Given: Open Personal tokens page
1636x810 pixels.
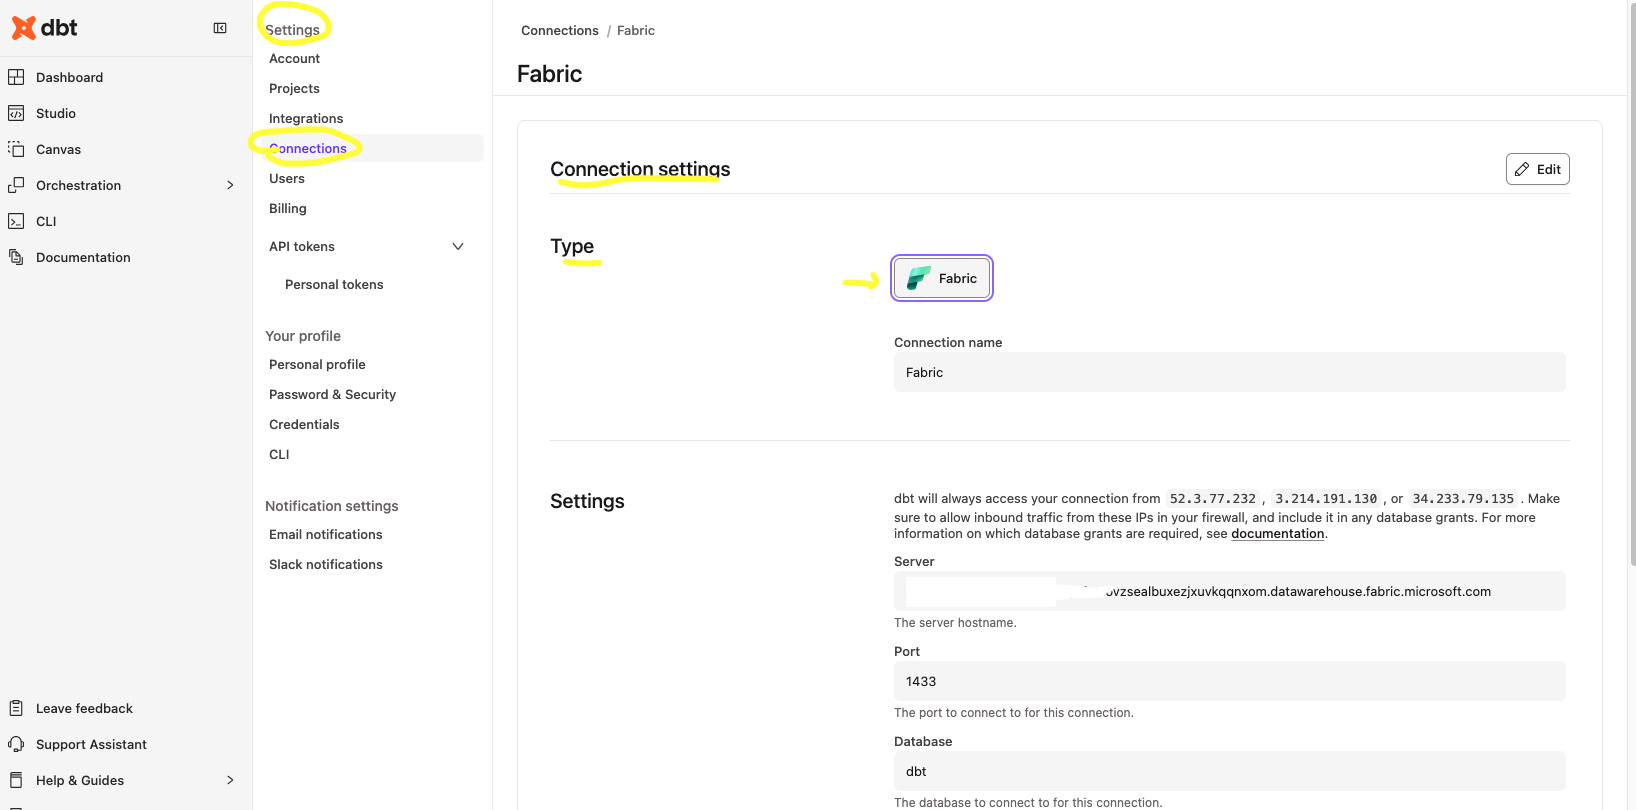Looking at the screenshot, I should coord(334,284).
